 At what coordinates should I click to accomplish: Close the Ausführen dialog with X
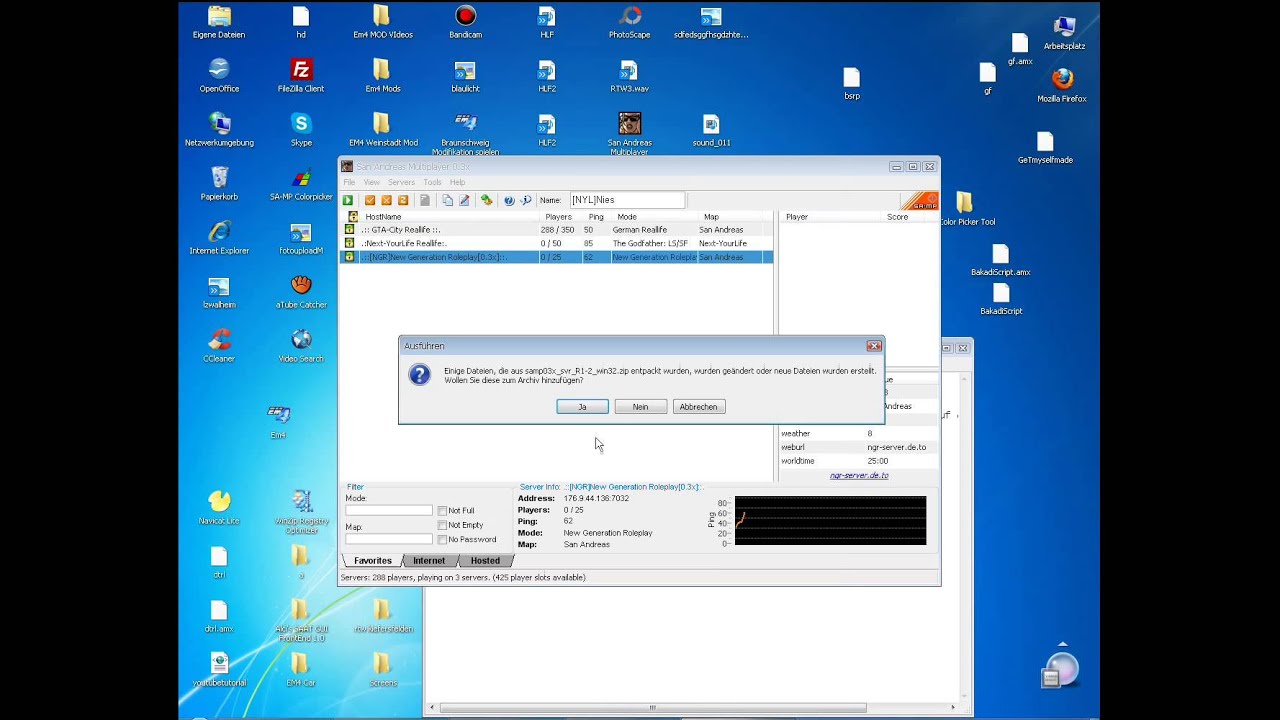tap(874, 346)
